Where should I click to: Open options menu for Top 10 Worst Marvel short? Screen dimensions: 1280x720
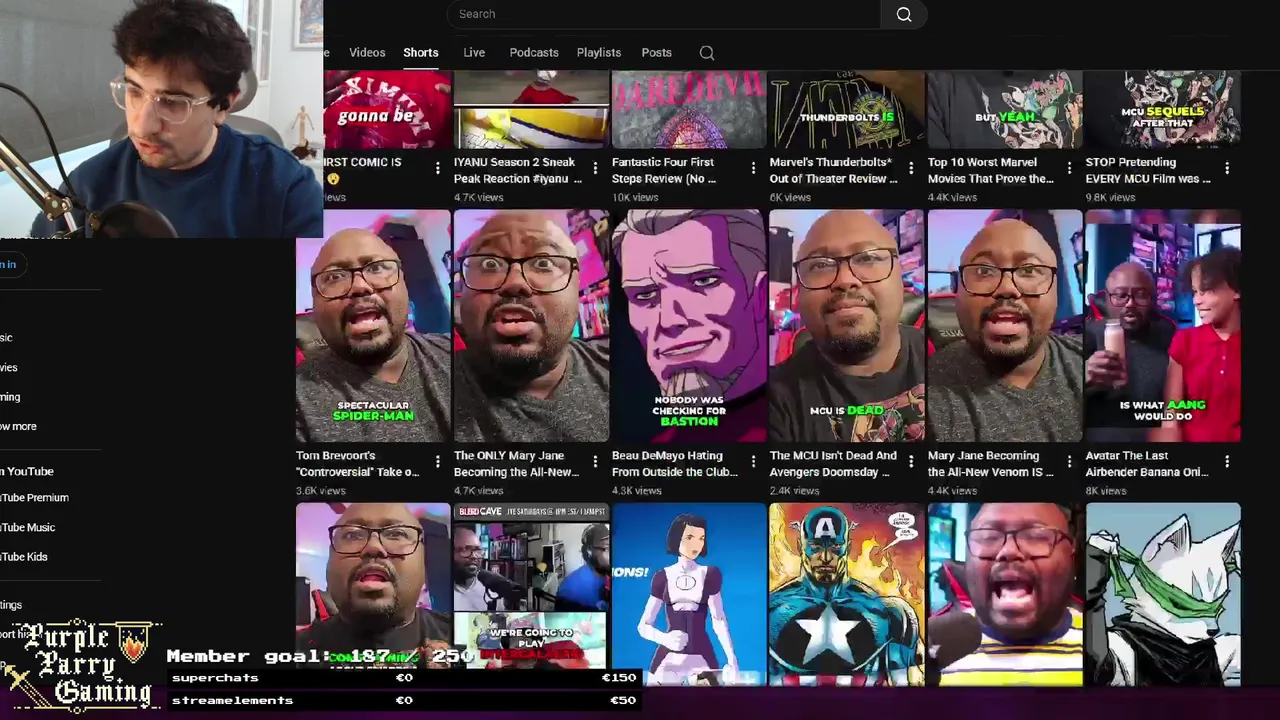point(1069,168)
